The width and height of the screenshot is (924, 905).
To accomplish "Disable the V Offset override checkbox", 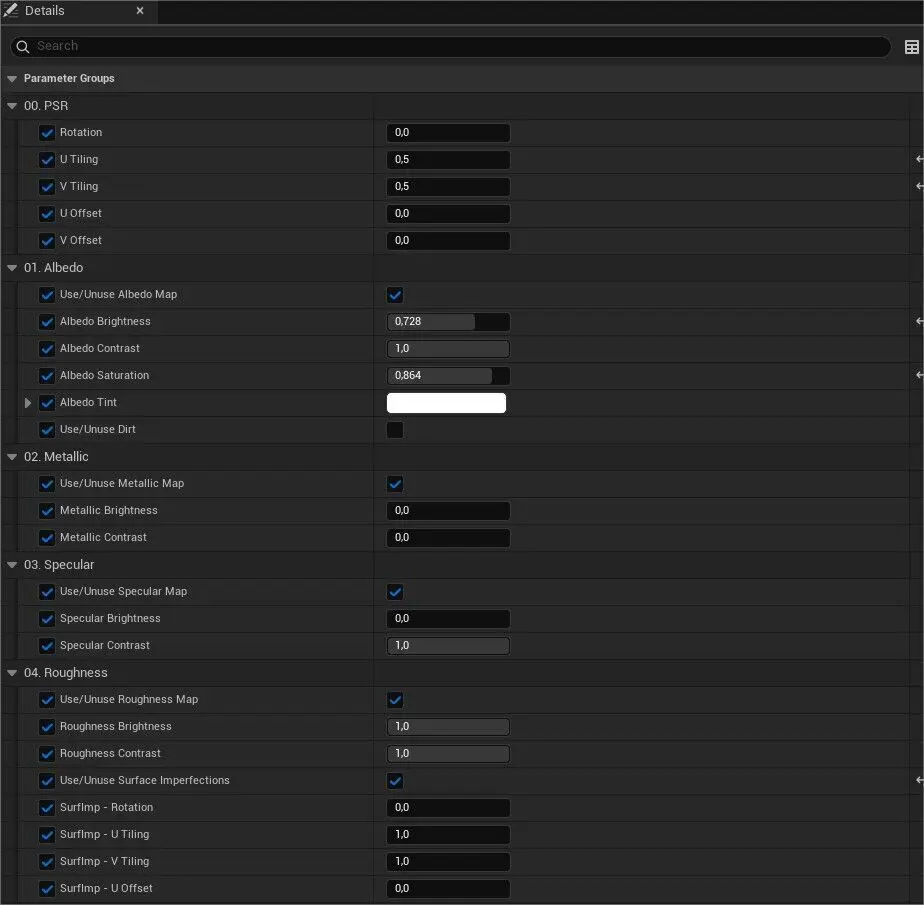I will [x=47, y=241].
